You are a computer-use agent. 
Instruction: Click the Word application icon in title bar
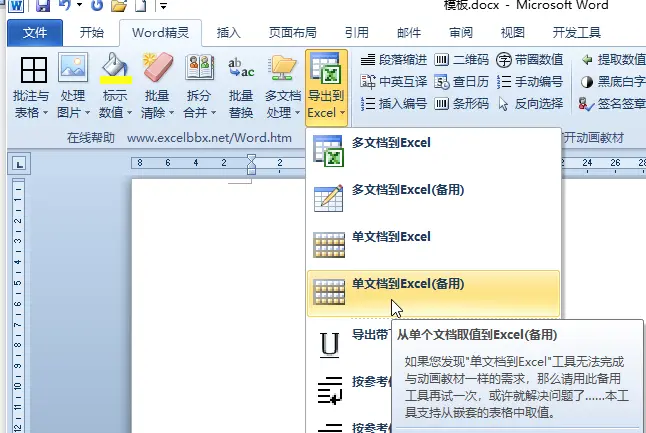point(16,5)
